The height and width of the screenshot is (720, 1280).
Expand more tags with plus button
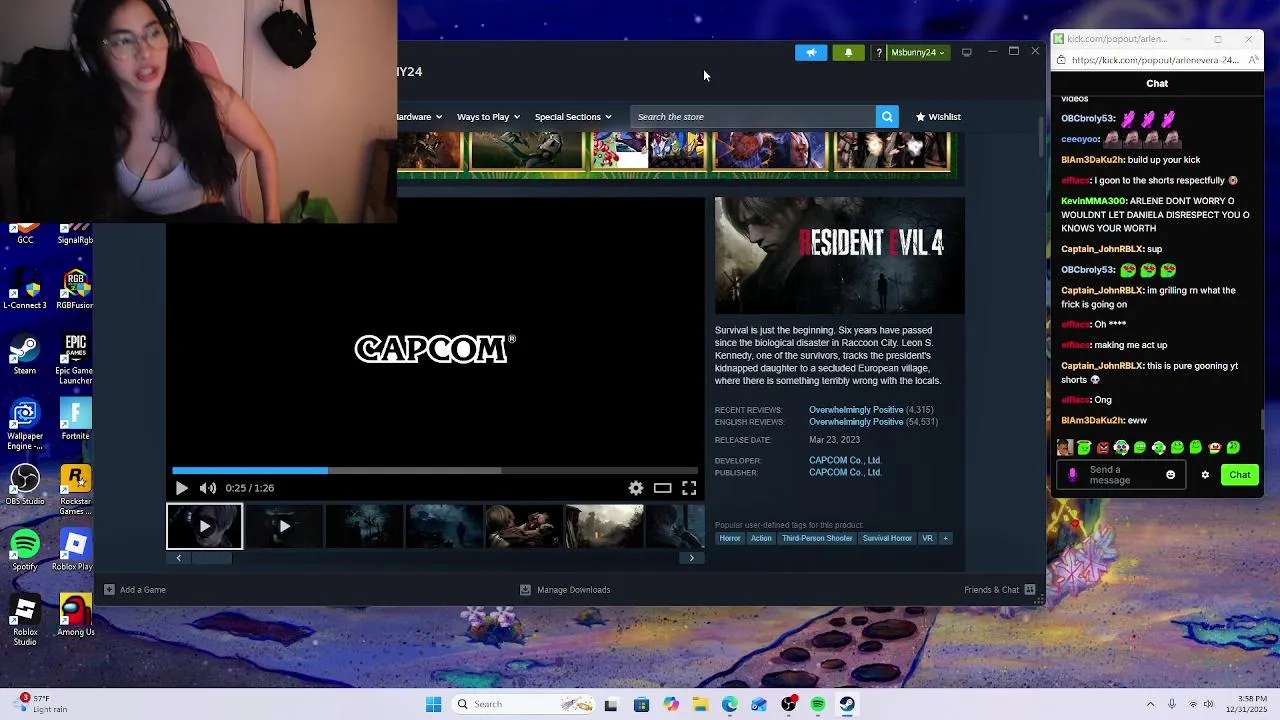(x=945, y=538)
